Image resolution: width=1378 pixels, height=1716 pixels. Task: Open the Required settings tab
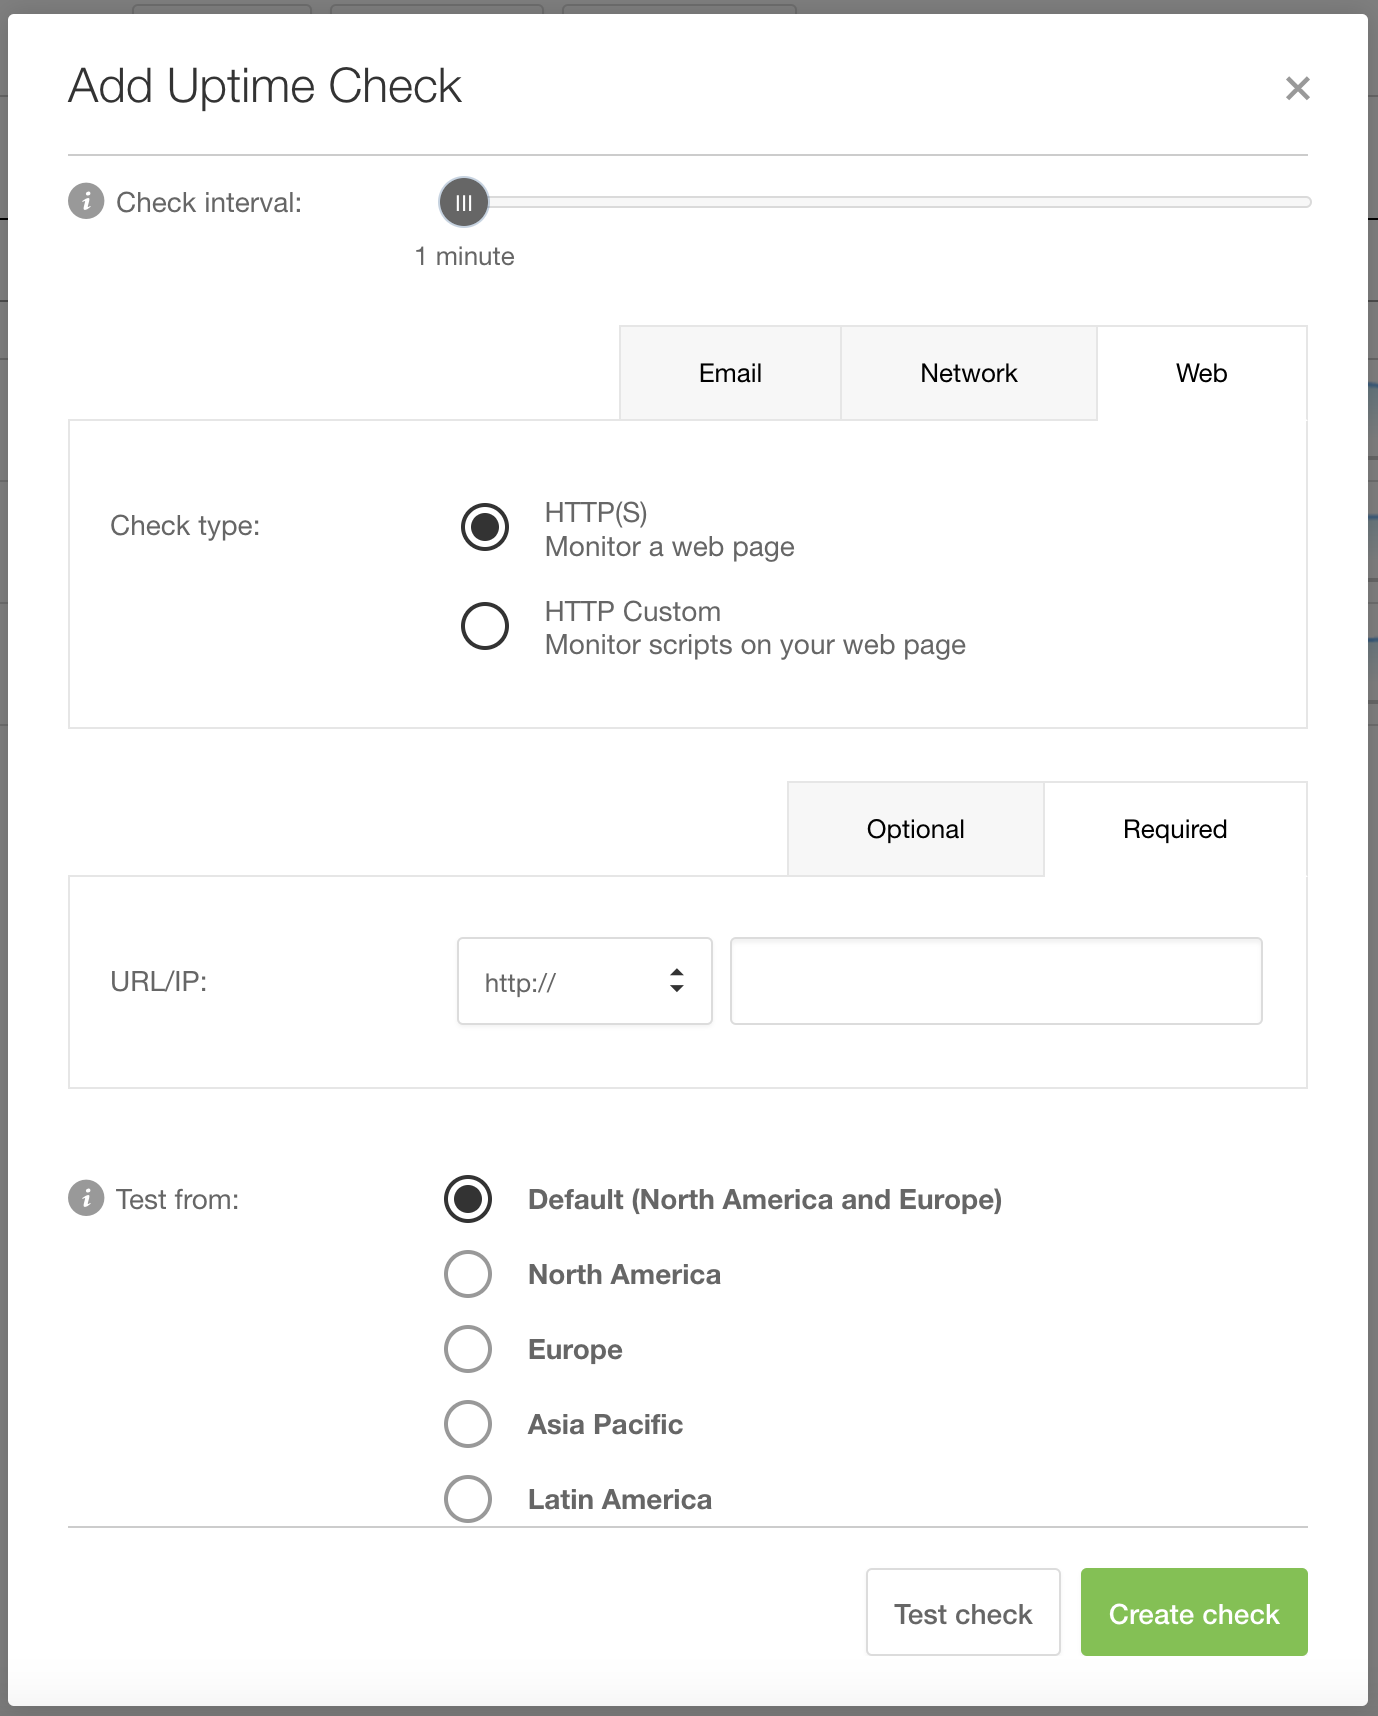click(x=1174, y=829)
